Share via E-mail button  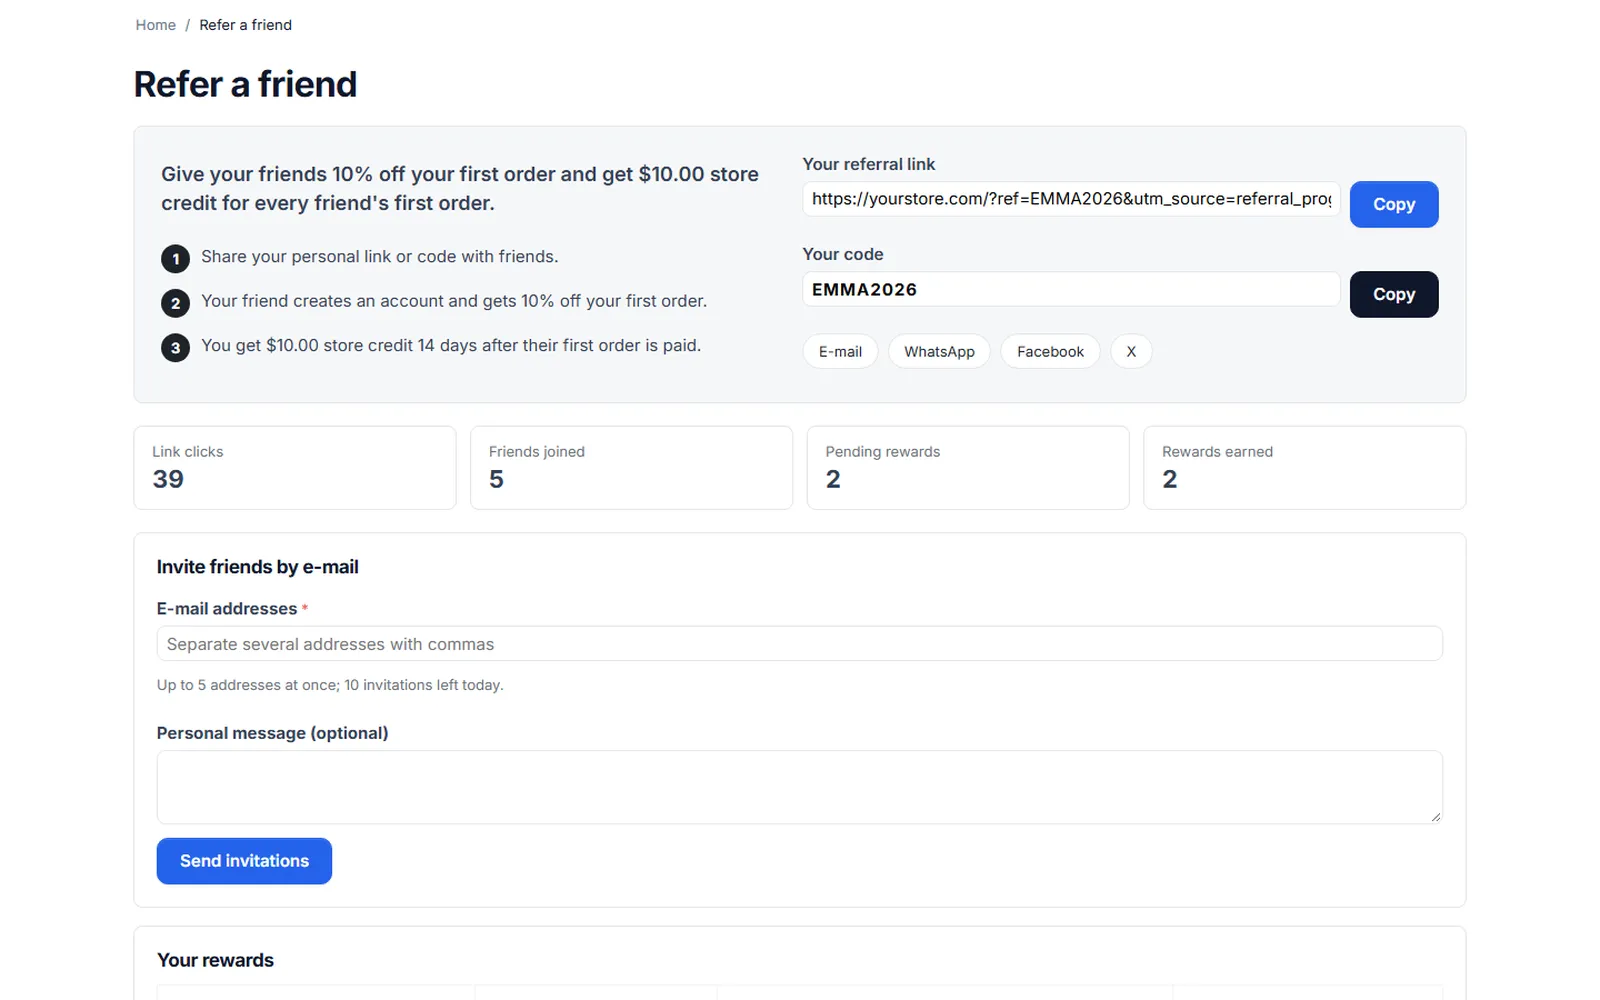tap(840, 352)
